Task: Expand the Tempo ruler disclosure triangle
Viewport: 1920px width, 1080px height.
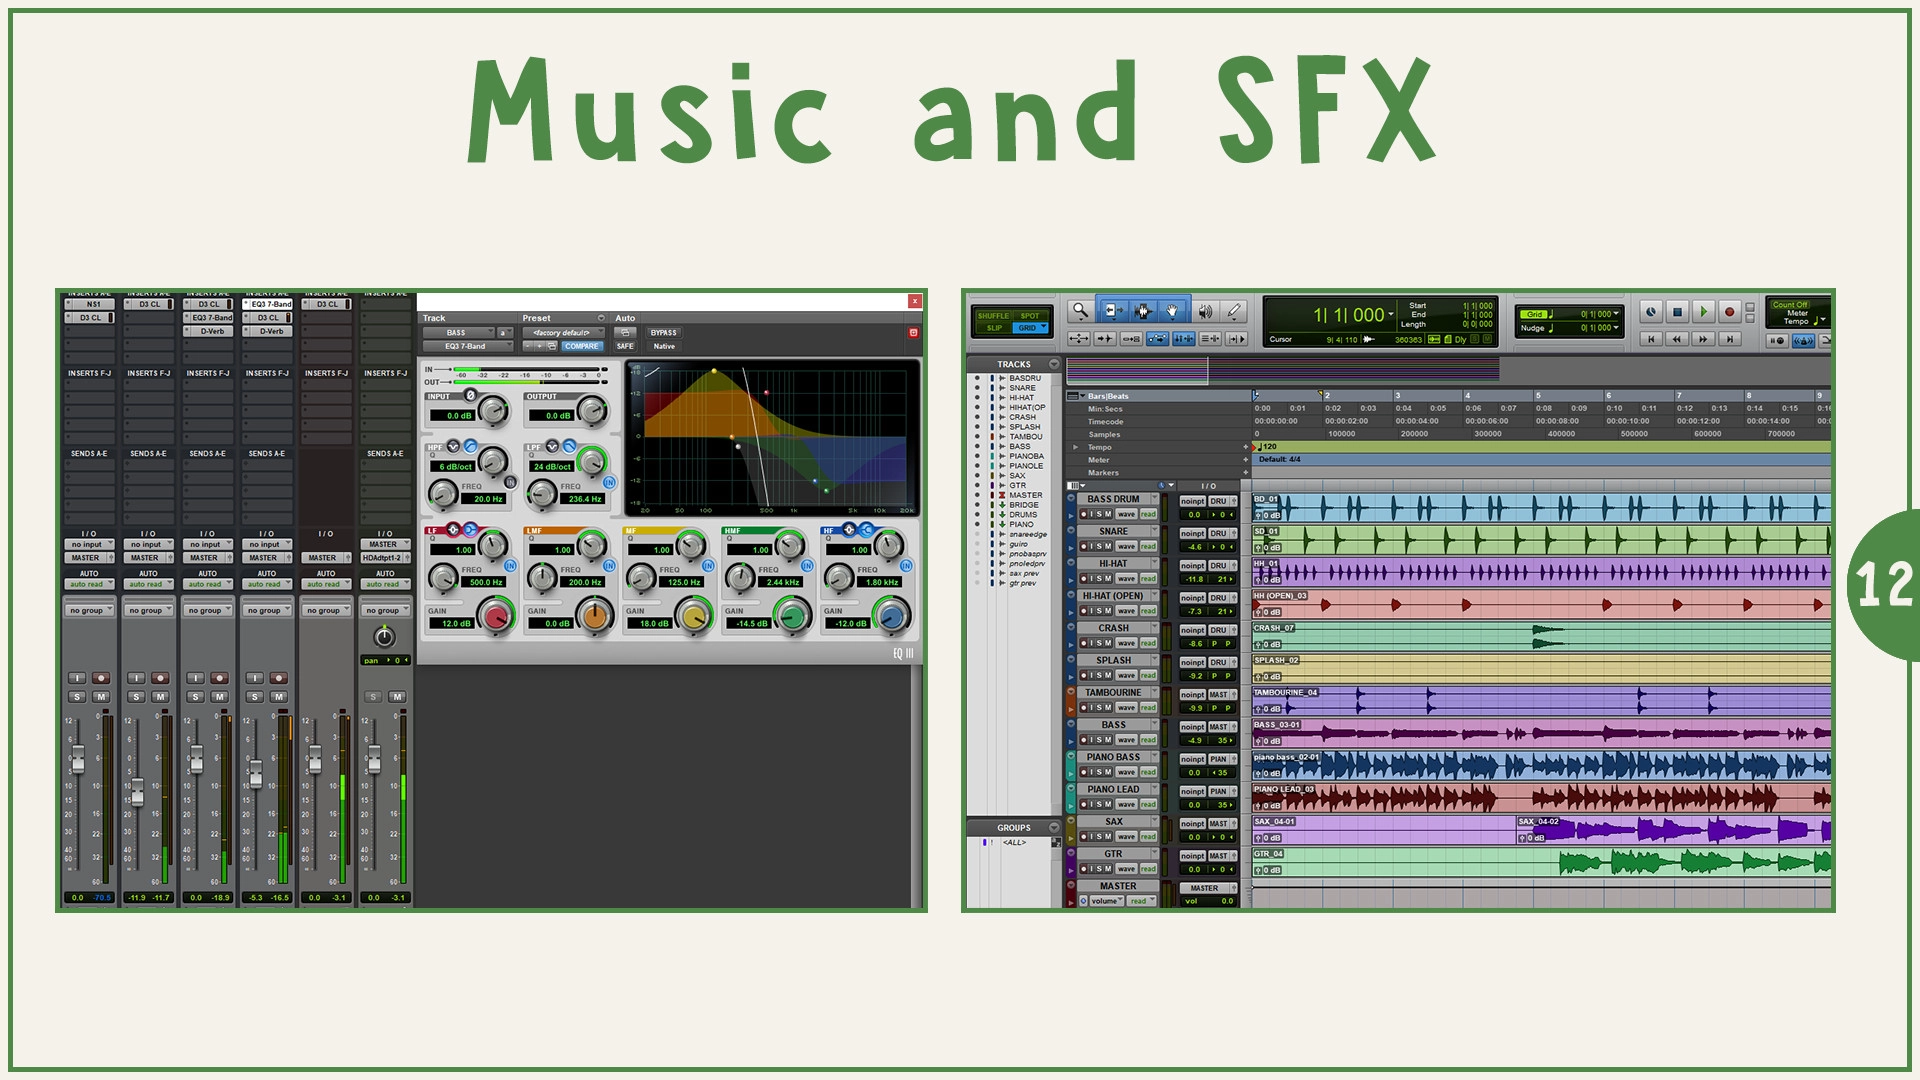Action: point(1075,447)
